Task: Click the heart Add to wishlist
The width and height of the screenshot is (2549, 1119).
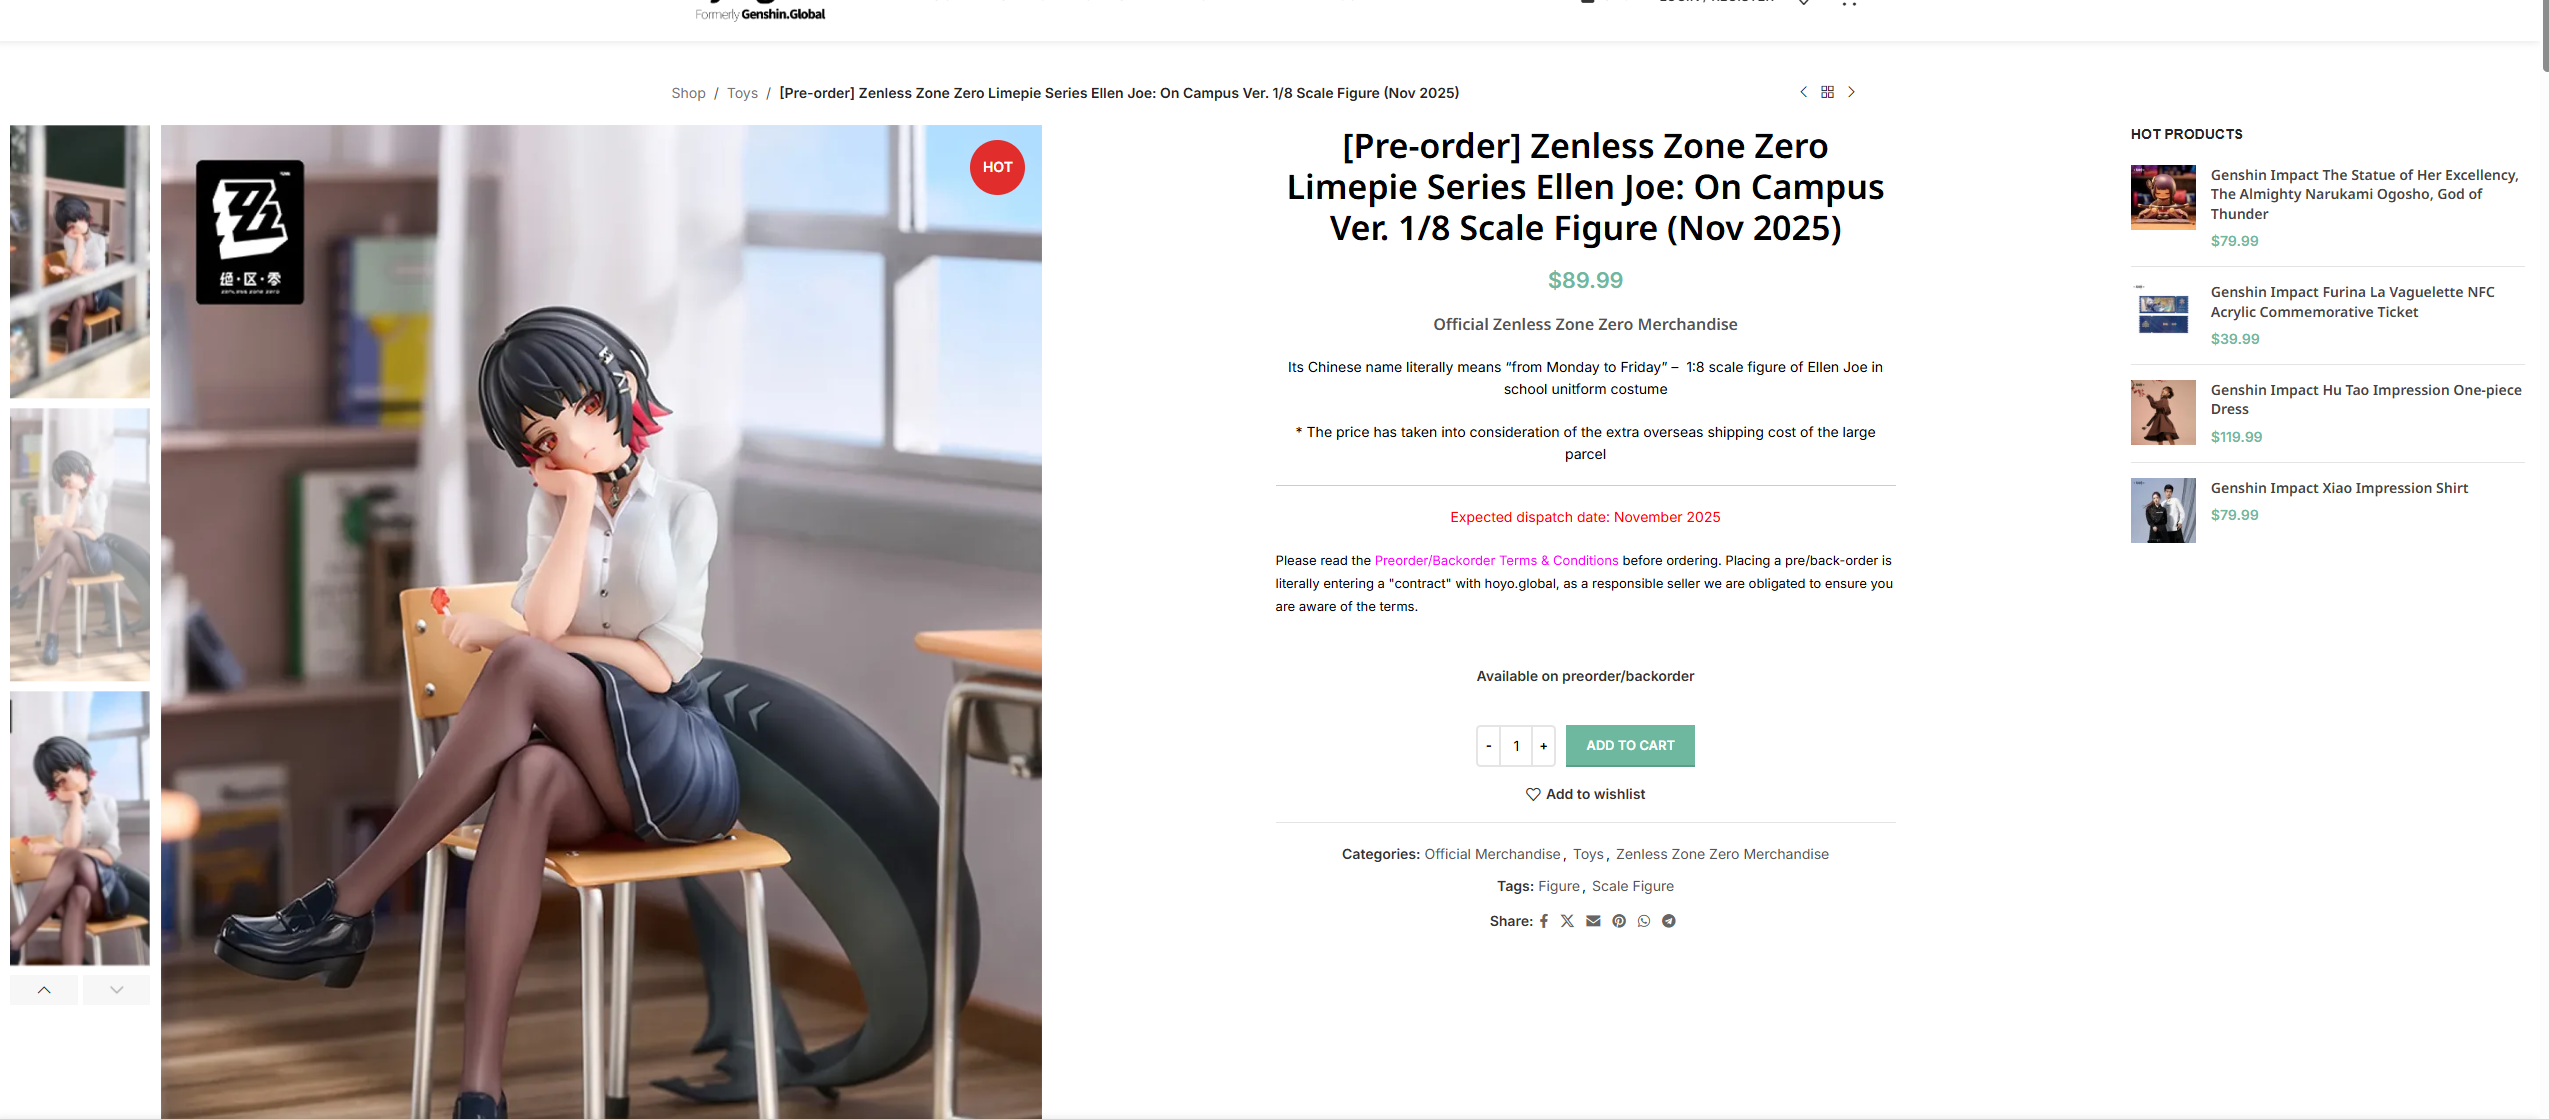Action: (1585, 794)
